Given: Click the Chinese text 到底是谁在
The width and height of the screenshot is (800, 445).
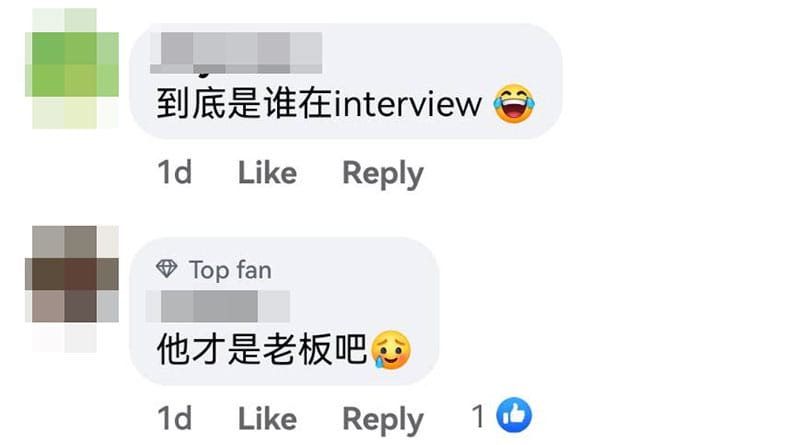Looking at the screenshot, I should [244, 104].
